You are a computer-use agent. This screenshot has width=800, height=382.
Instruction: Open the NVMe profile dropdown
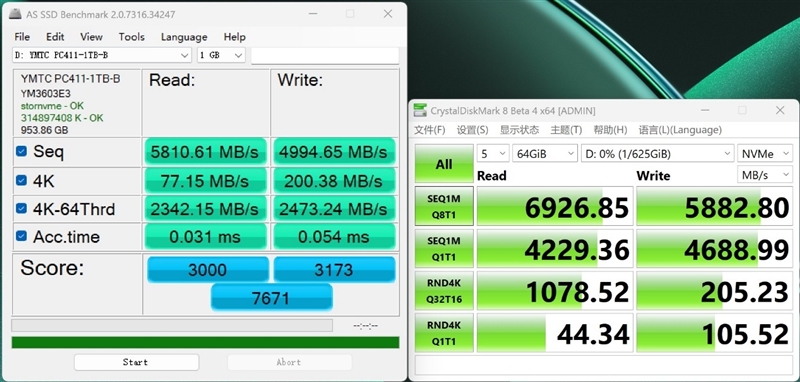click(765, 154)
